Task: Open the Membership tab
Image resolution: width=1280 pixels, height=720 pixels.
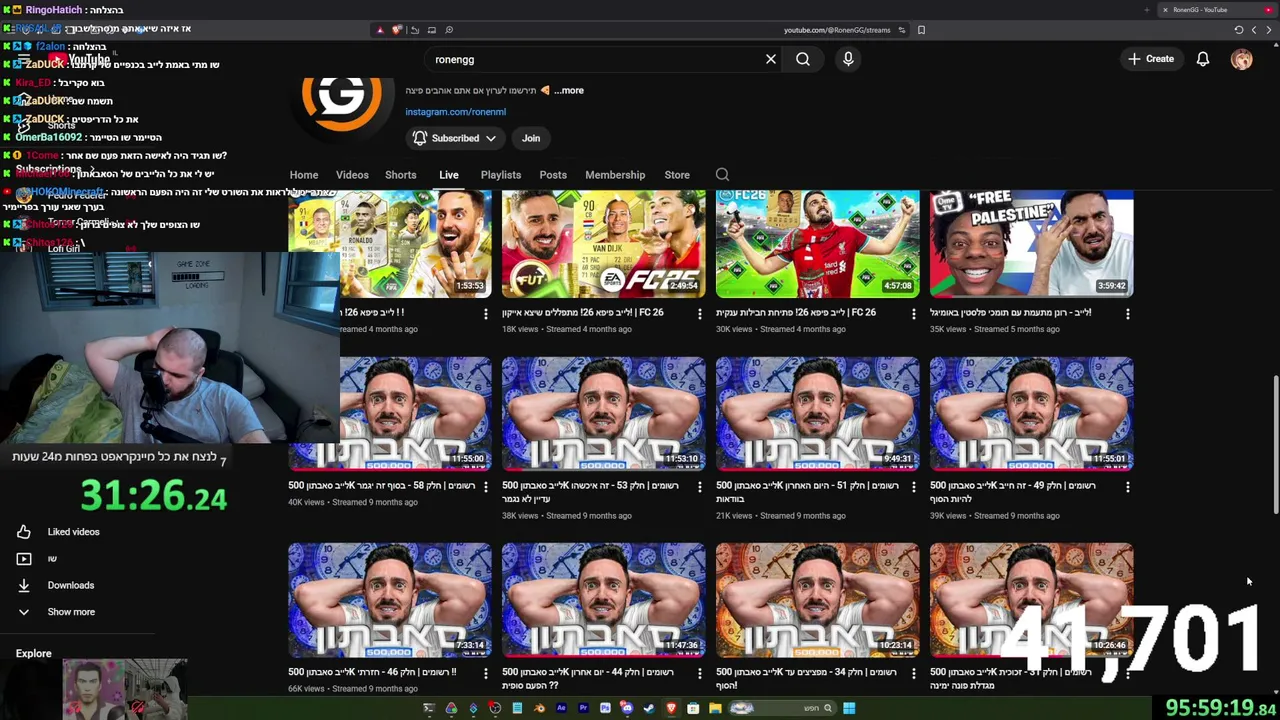Action: pos(615,175)
